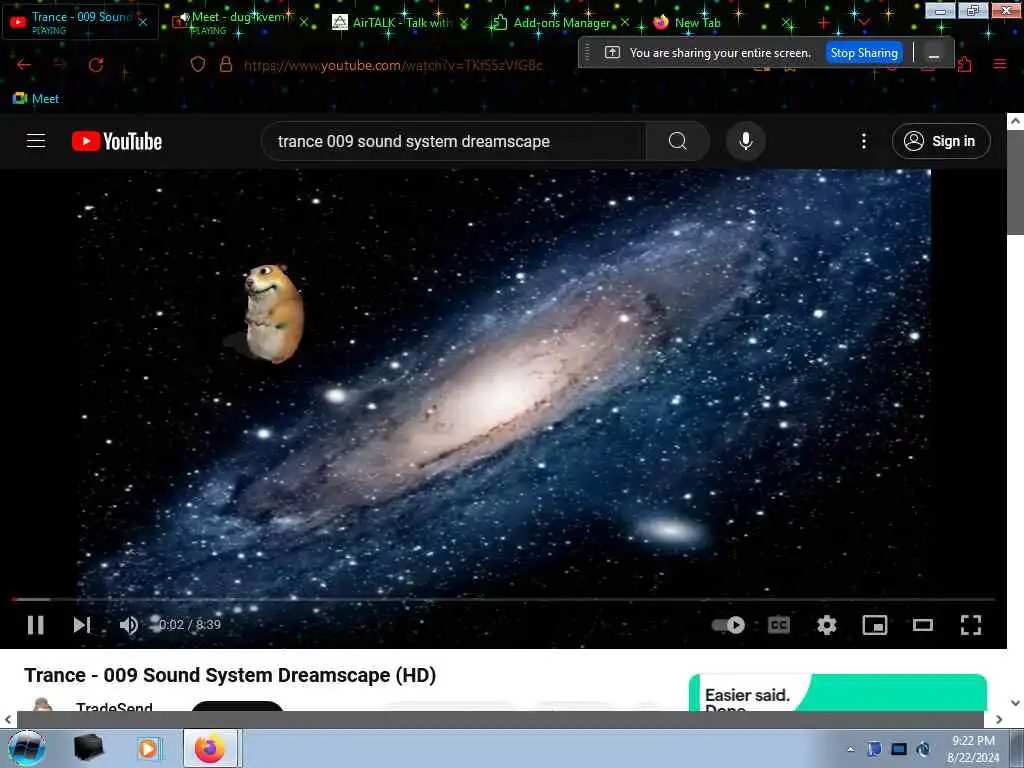1024x768 pixels.
Task: Reload the current page
Action: [x=96, y=65]
